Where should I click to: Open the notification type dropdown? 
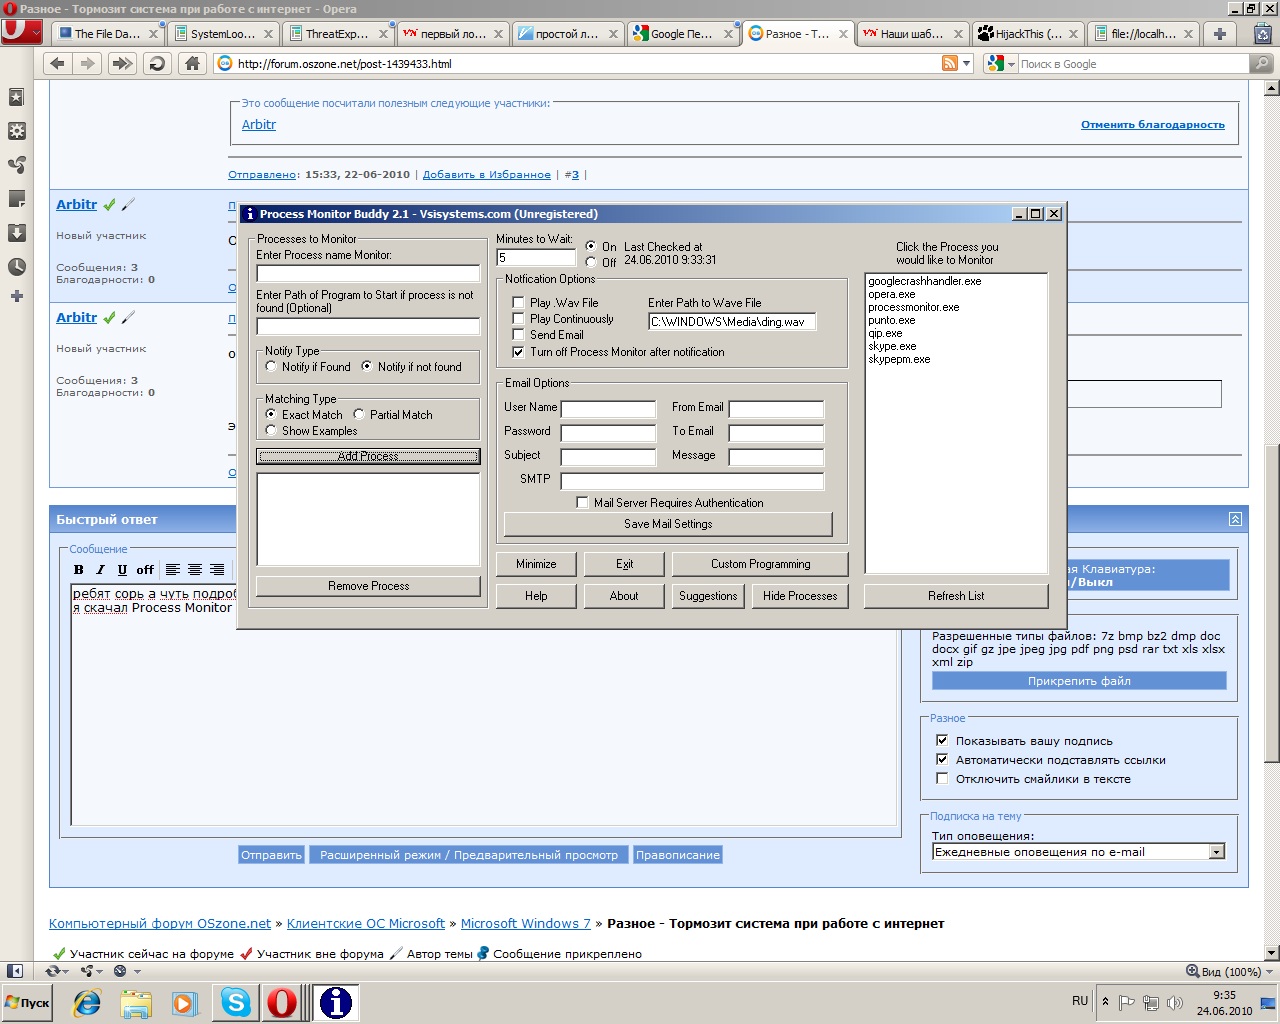click(1217, 852)
